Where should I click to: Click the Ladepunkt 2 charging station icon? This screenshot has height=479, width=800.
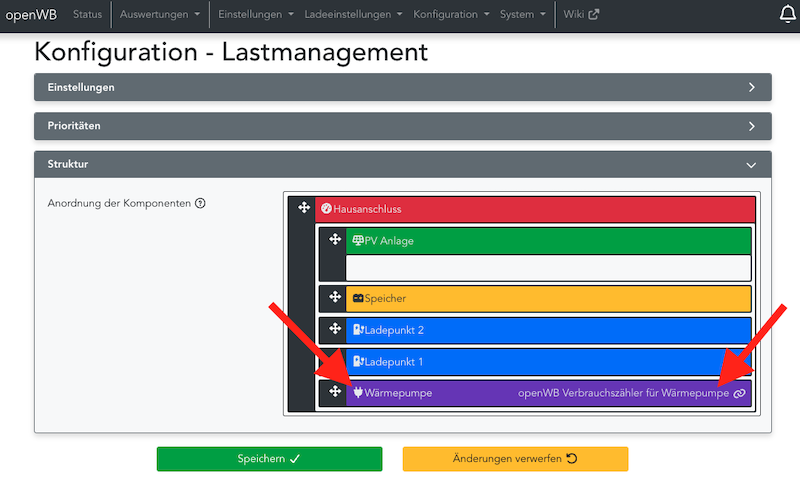tap(358, 330)
